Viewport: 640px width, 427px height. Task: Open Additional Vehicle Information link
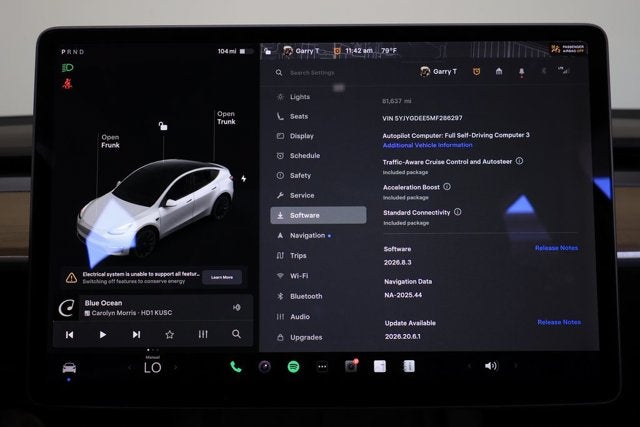point(427,145)
